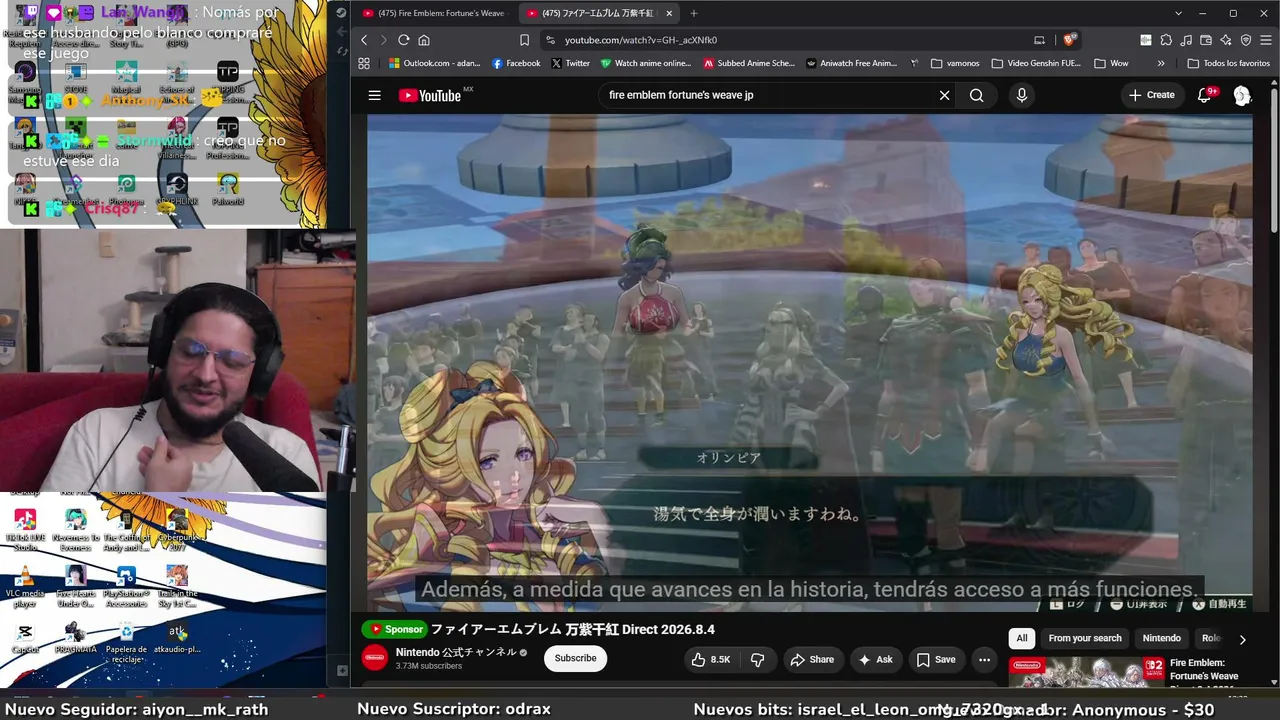1280x720 pixels.
Task: Switch to the Fire Emblem: Fortune's Weave tab
Action: tap(434, 13)
